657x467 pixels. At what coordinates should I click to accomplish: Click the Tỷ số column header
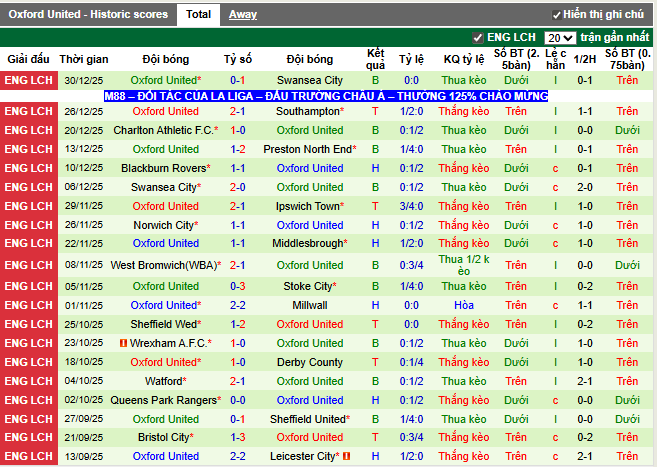(x=238, y=59)
